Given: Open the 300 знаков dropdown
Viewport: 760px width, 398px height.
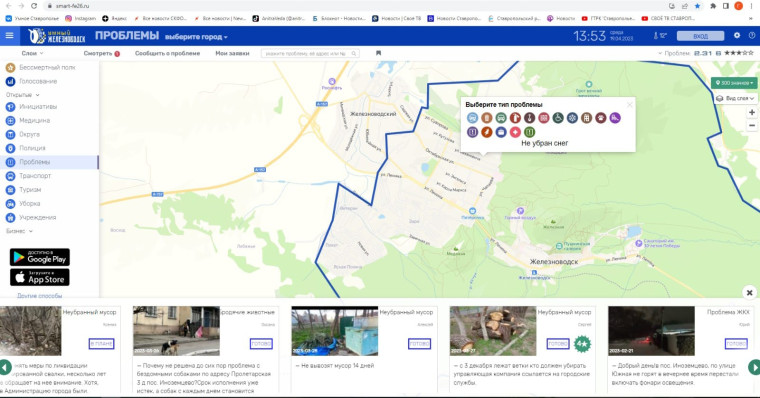Looking at the screenshot, I should [x=734, y=83].
